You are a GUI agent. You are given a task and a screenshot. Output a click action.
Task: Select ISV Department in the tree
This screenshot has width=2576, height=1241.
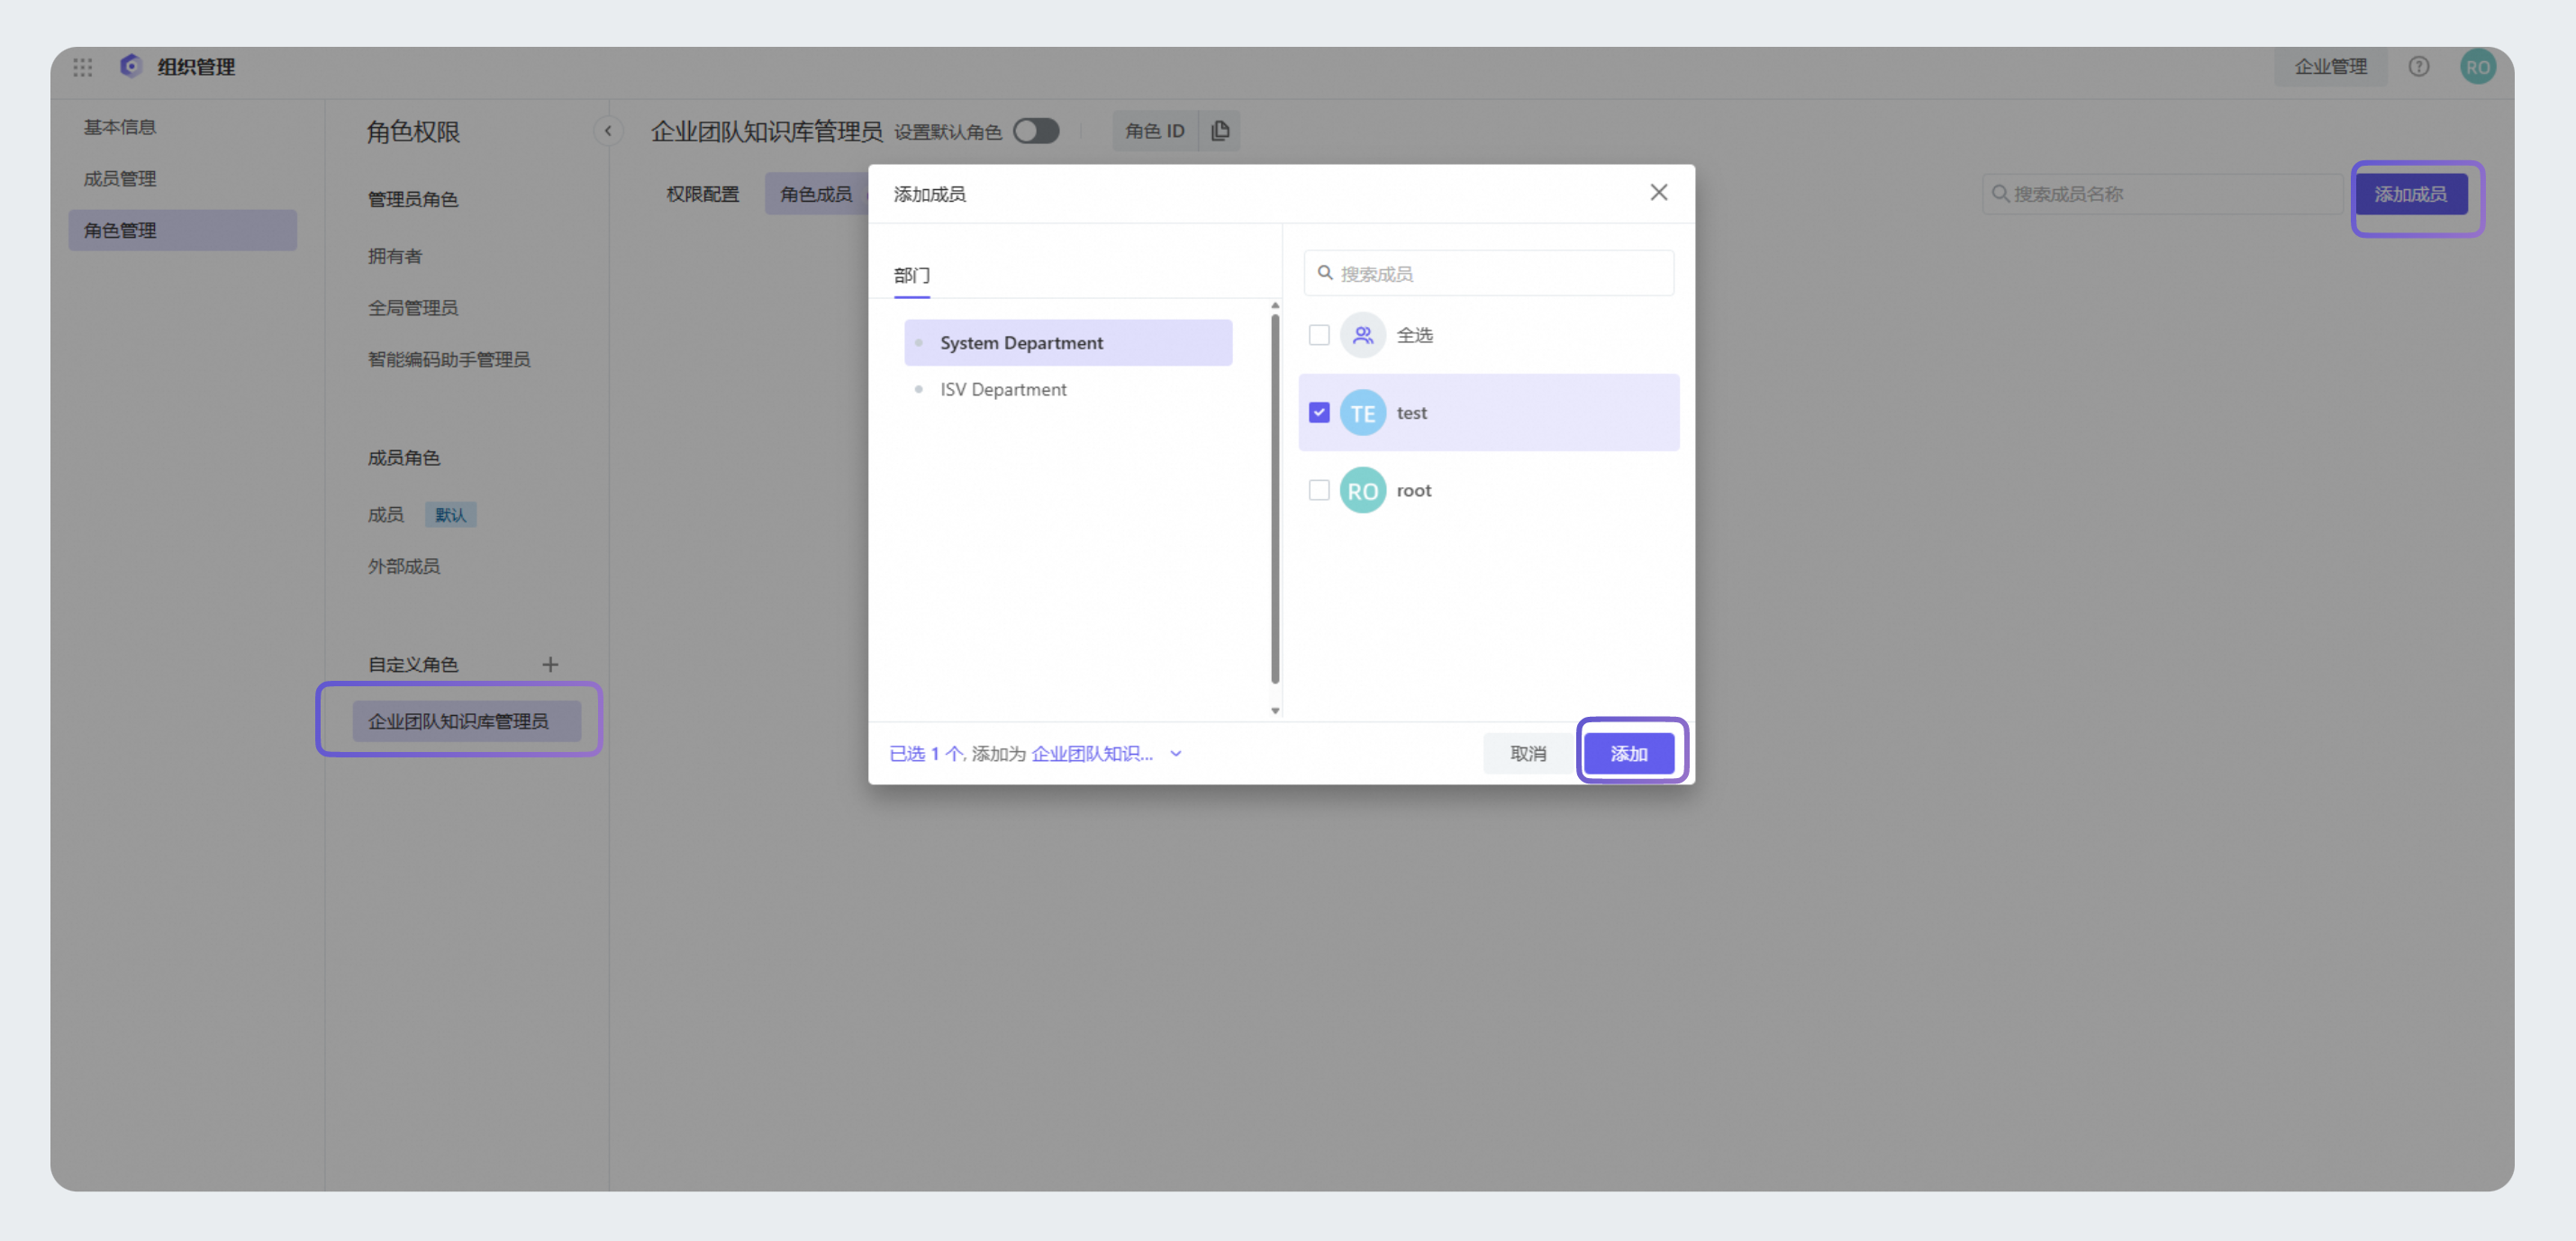1003,389
